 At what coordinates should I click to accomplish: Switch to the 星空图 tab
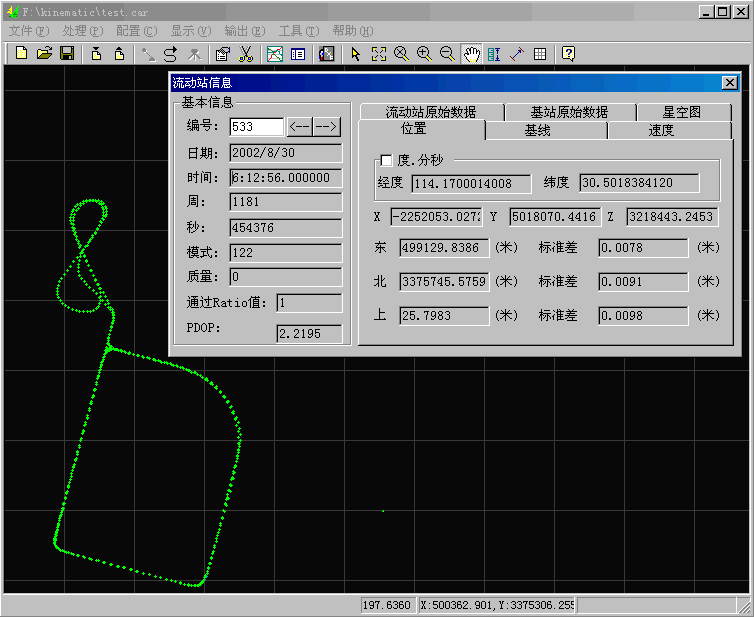(682, 112)
